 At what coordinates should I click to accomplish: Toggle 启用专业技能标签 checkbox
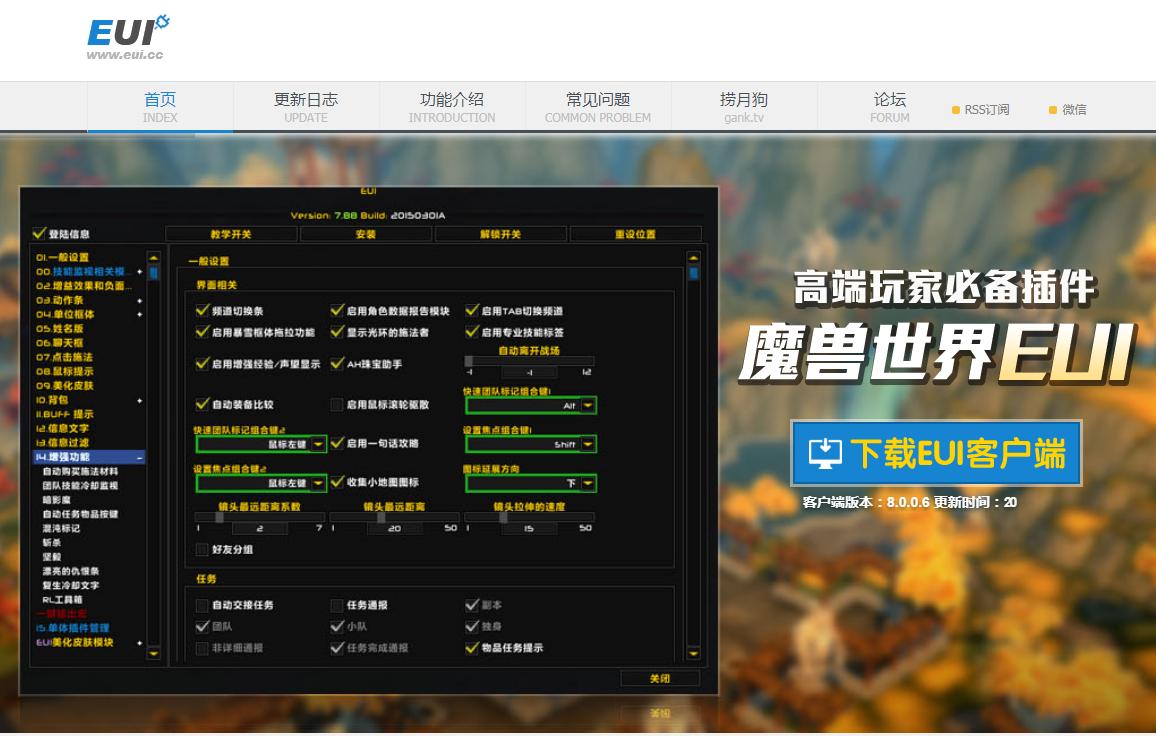click(x=472, y=332)
